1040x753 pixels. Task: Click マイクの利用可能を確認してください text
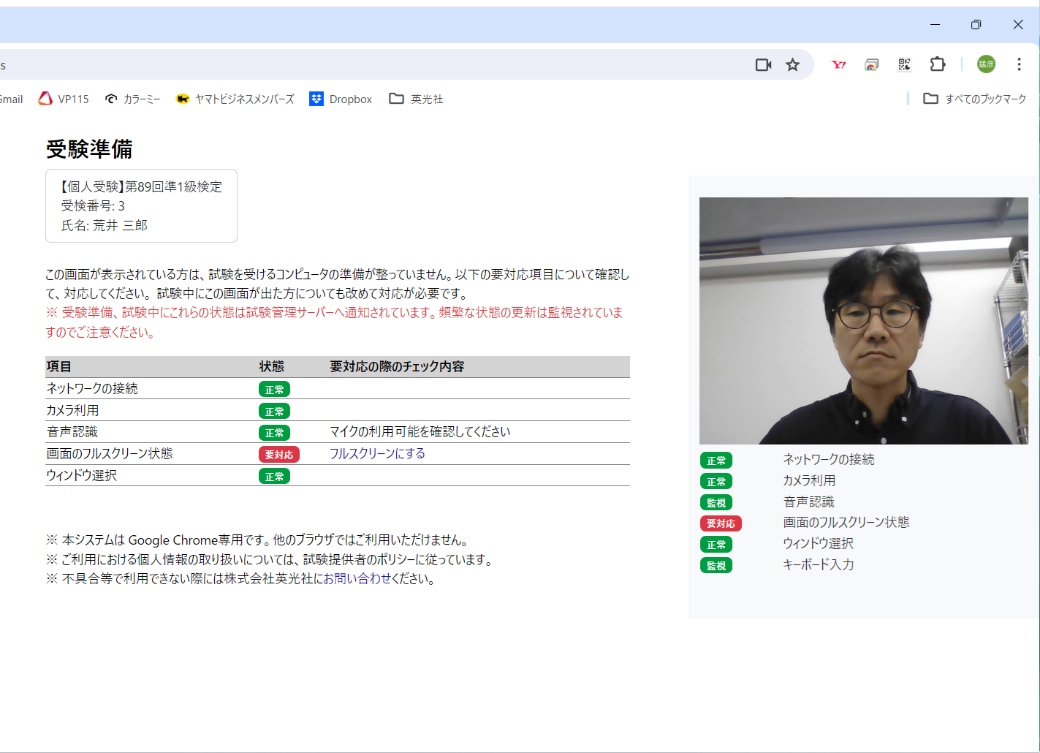(420, 432)
